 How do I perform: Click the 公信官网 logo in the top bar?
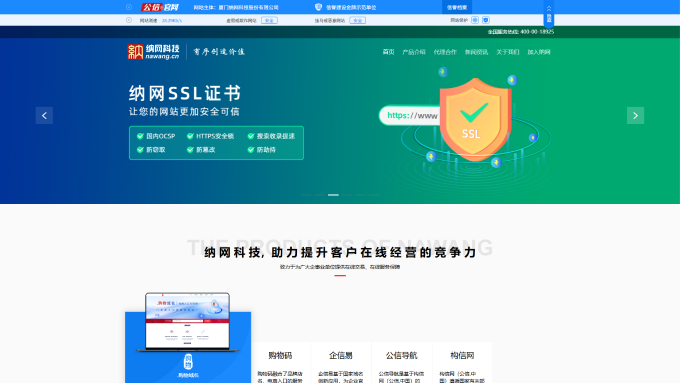pos(160,7)
